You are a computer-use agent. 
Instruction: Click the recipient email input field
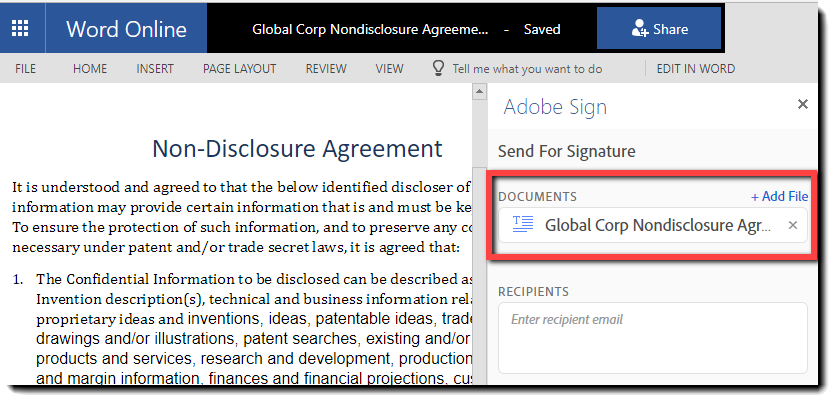(x=653, y=338)
